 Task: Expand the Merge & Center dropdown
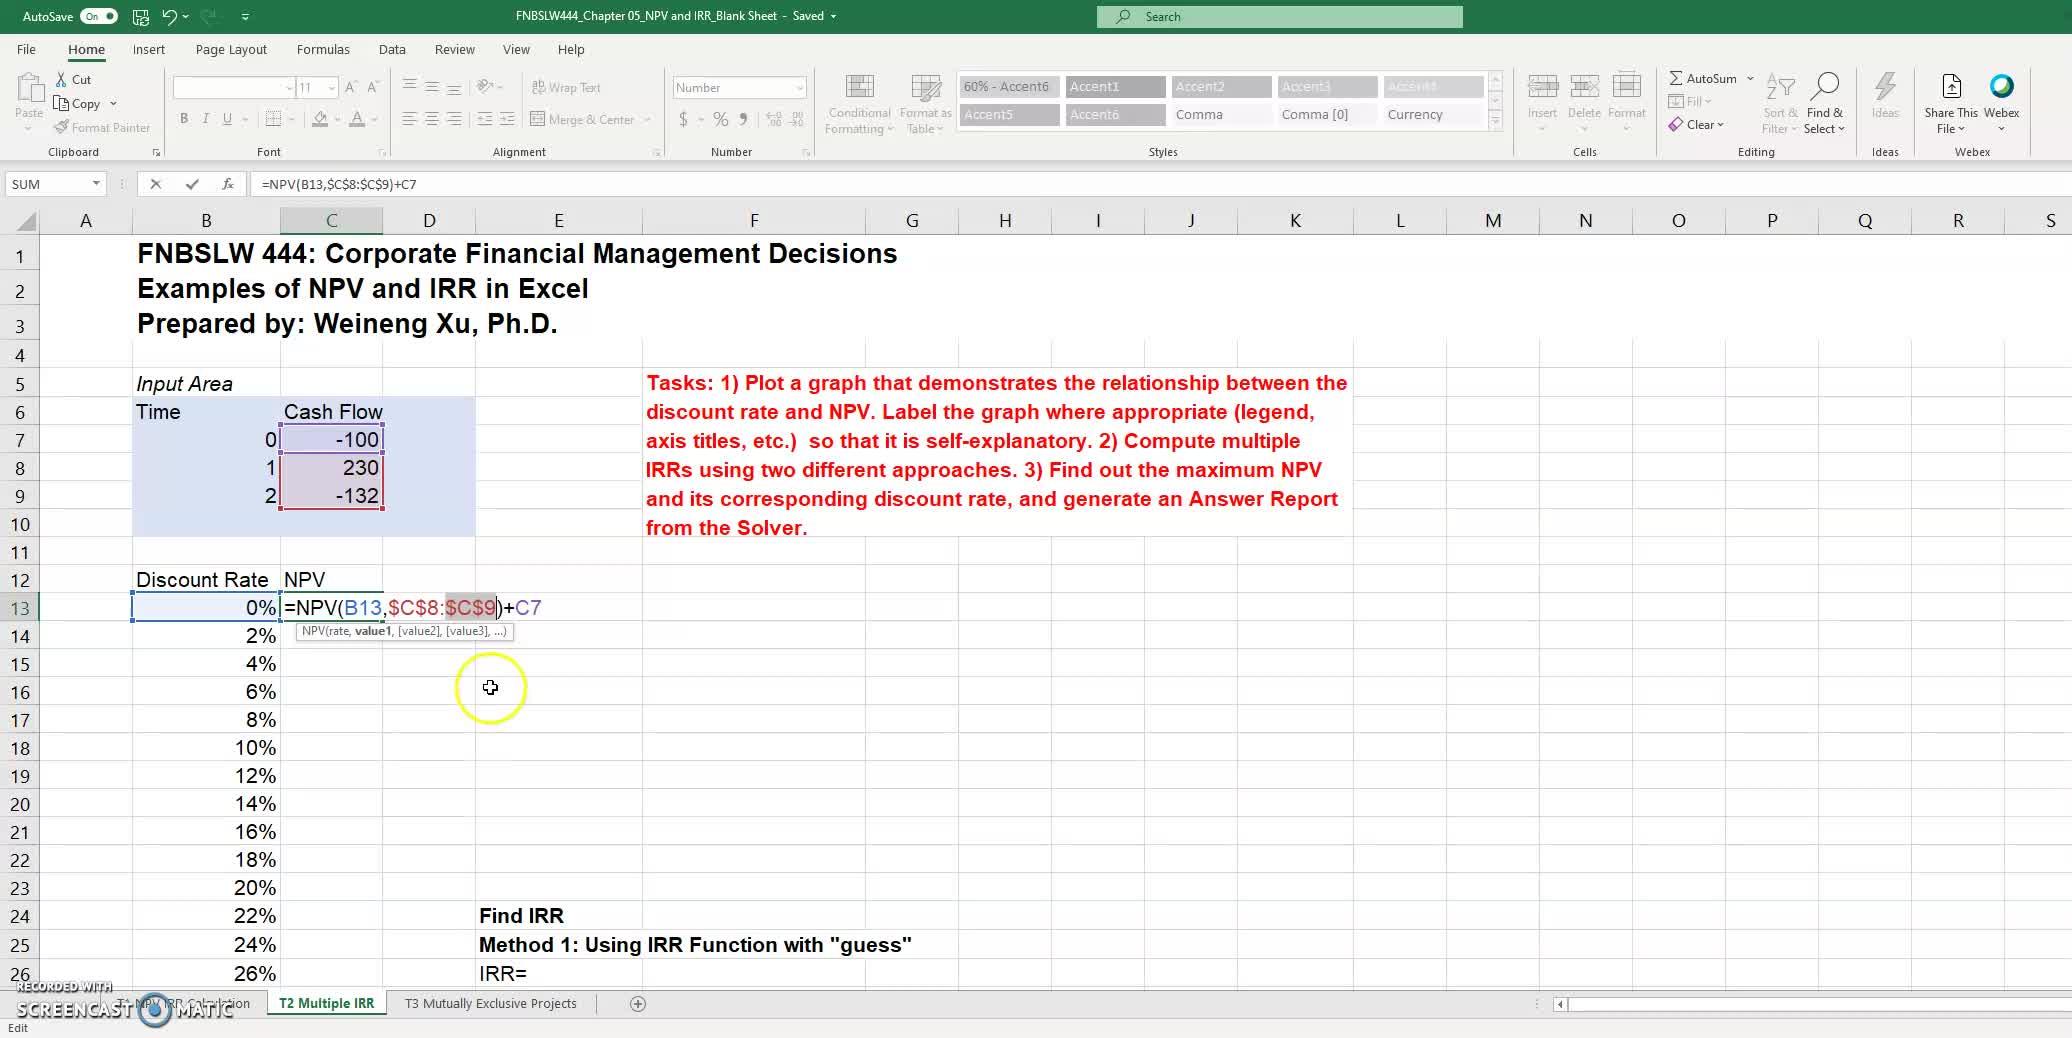point(647,120)
